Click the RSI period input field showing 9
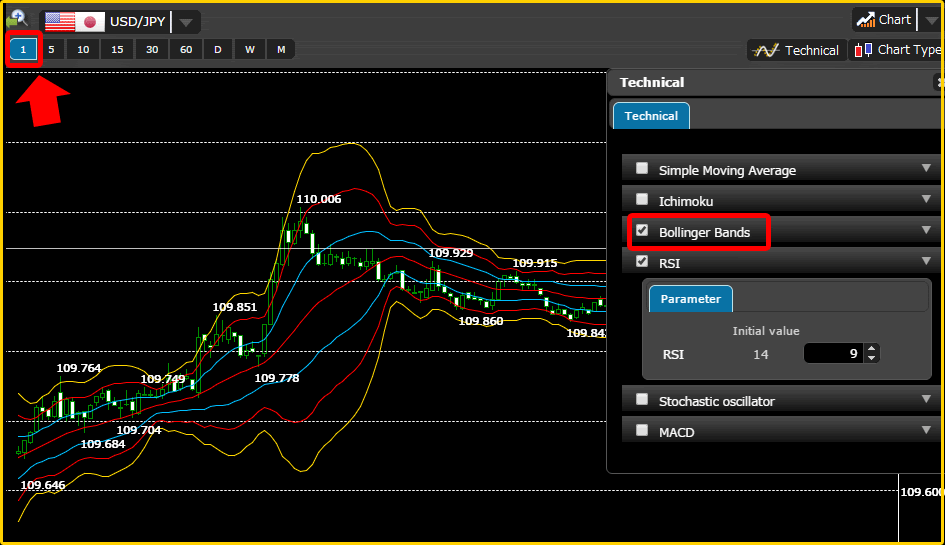The width and height of the screenshot is (945, 545). point(834,353)
